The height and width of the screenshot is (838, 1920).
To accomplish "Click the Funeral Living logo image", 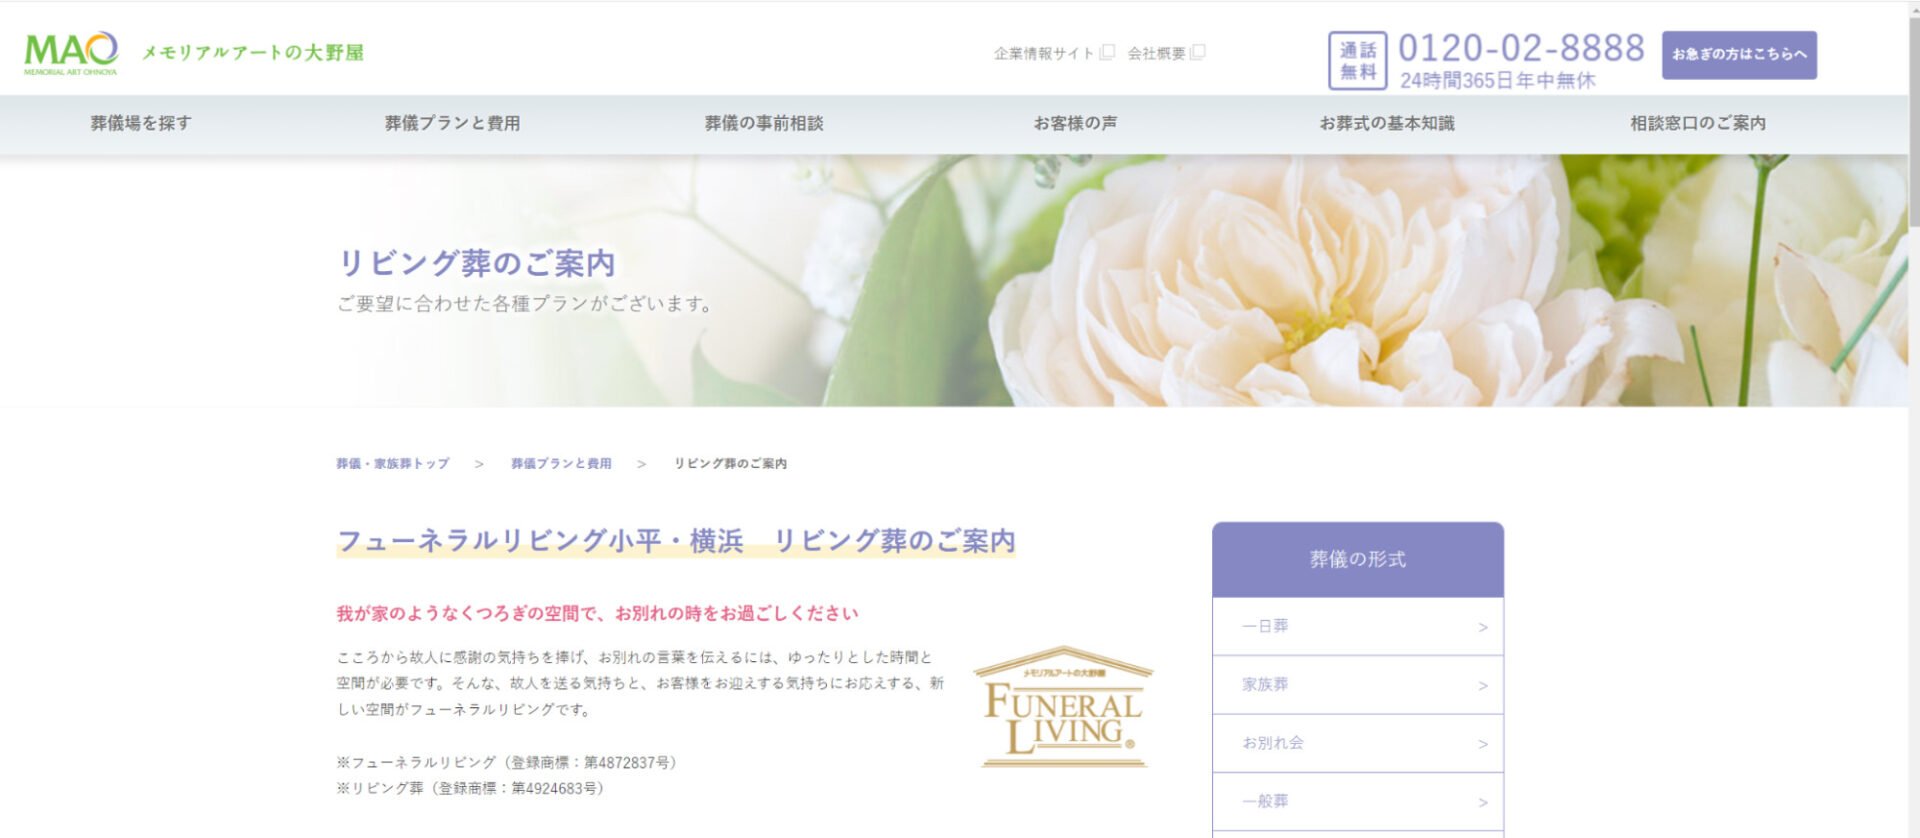I will 1063,708.
